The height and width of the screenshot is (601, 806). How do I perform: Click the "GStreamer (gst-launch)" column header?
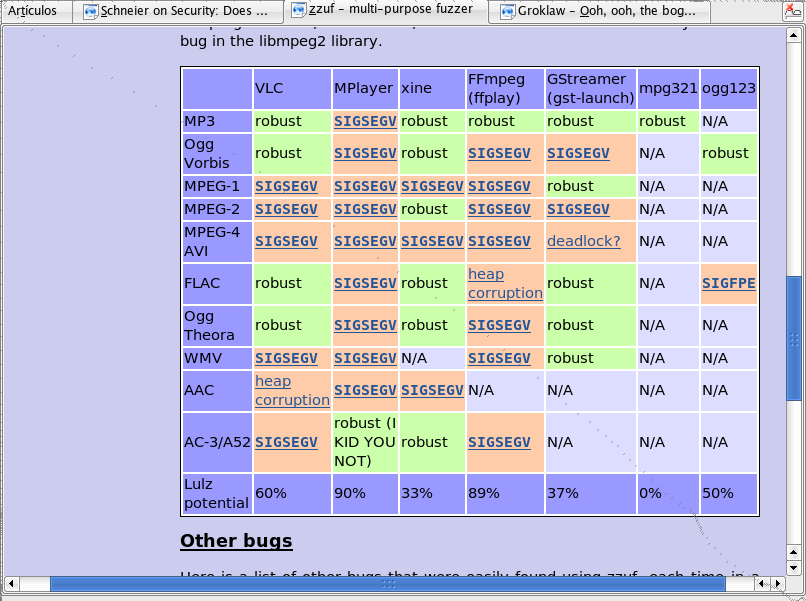coord(590,88)
